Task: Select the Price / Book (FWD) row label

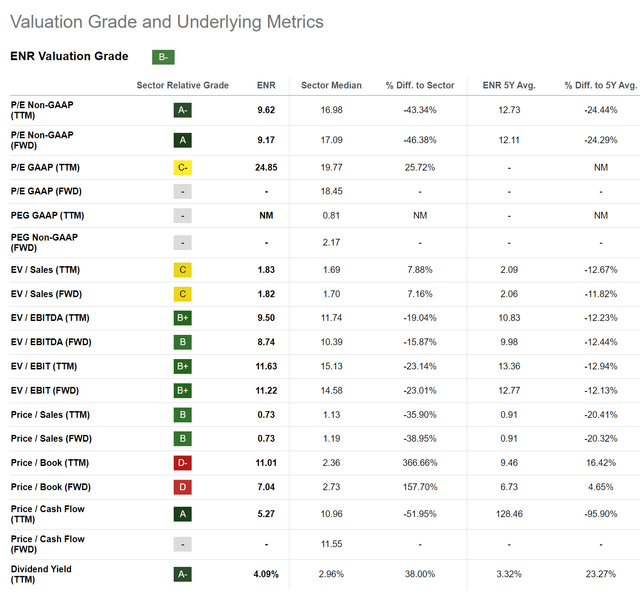Action: pyautogui.click(x=51, y=487)
